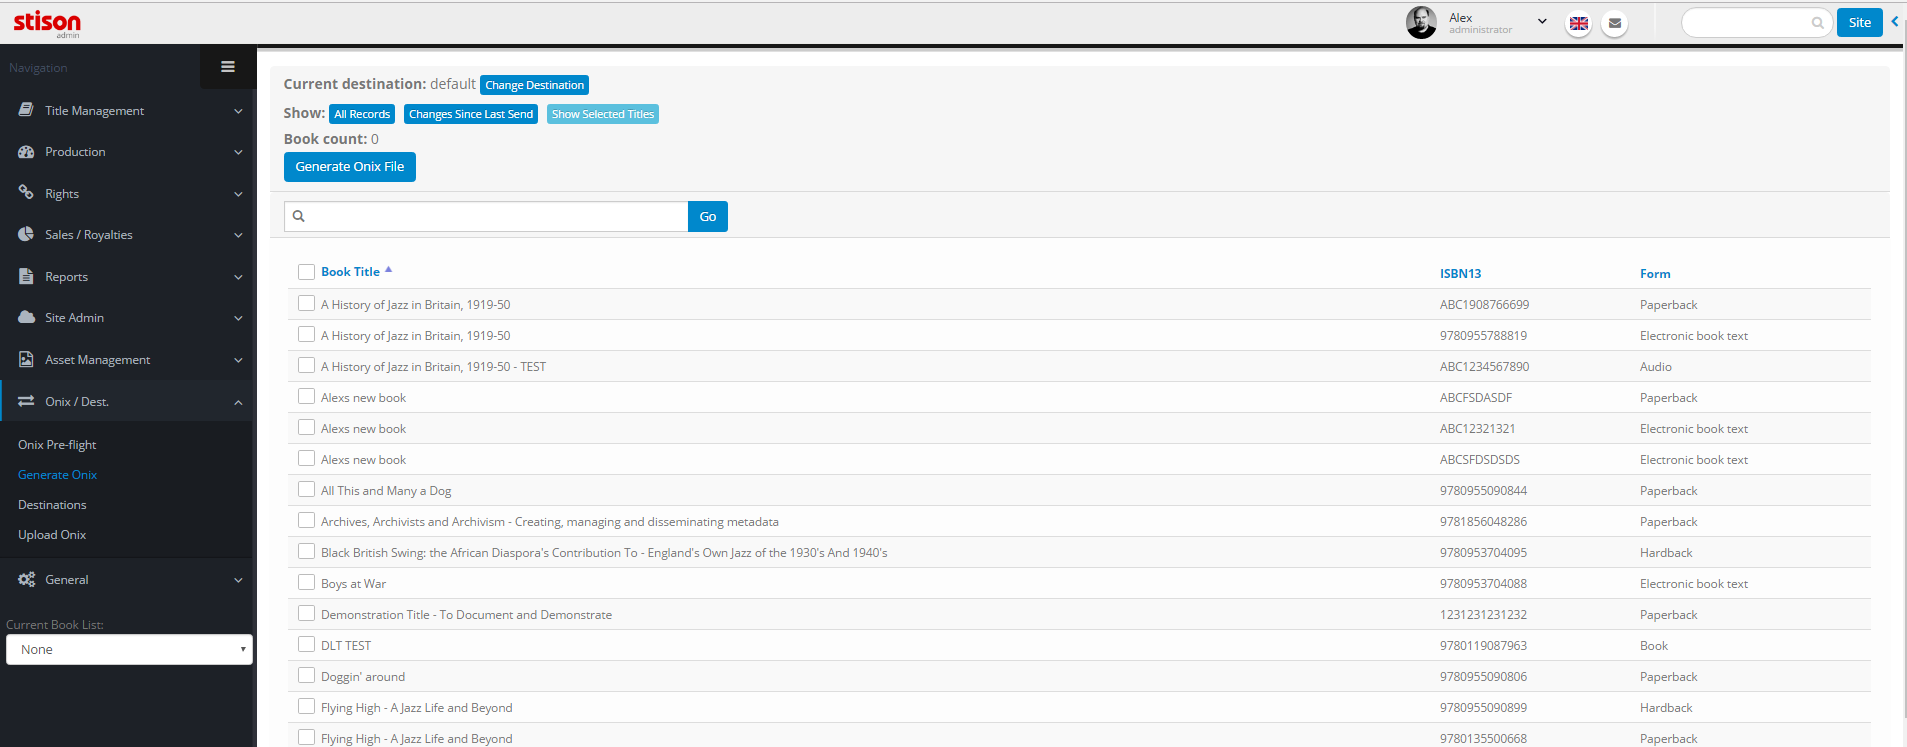The width and height of the screenshot is (1907, 747).
Task: Click the Production palette icon in sidebar
Action: 27,152
